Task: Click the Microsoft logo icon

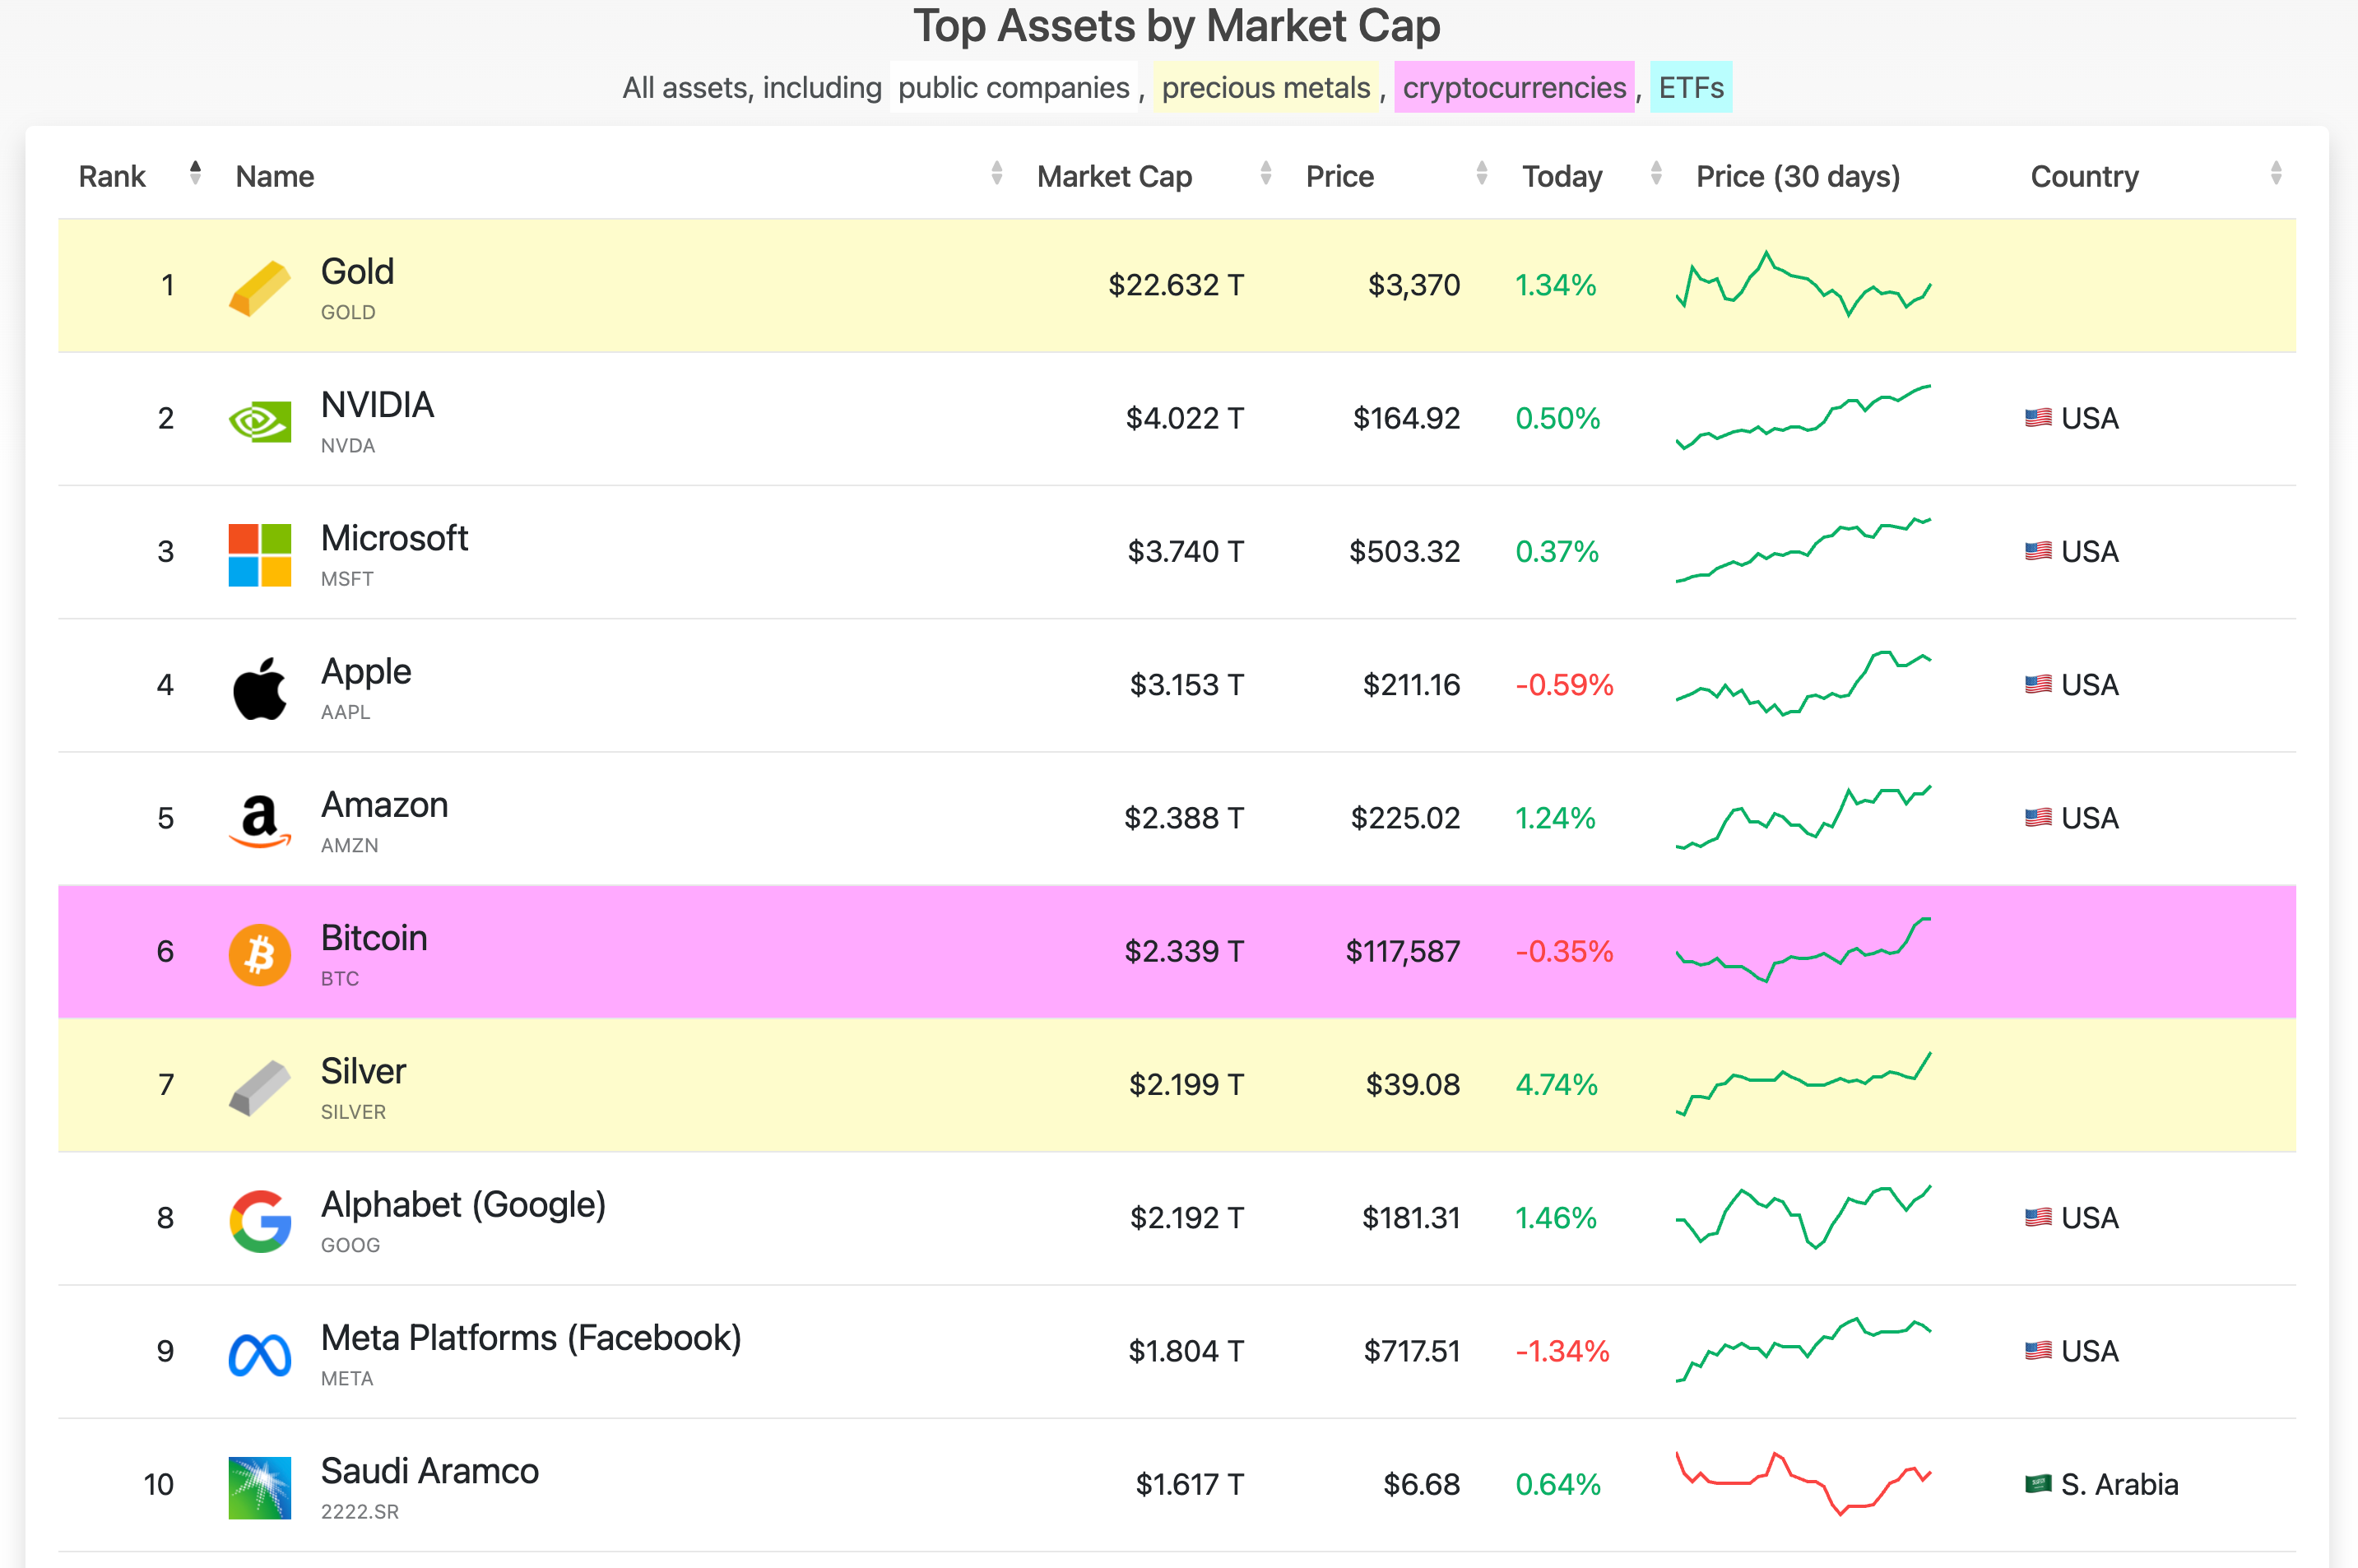Action: tap(260, 555)
